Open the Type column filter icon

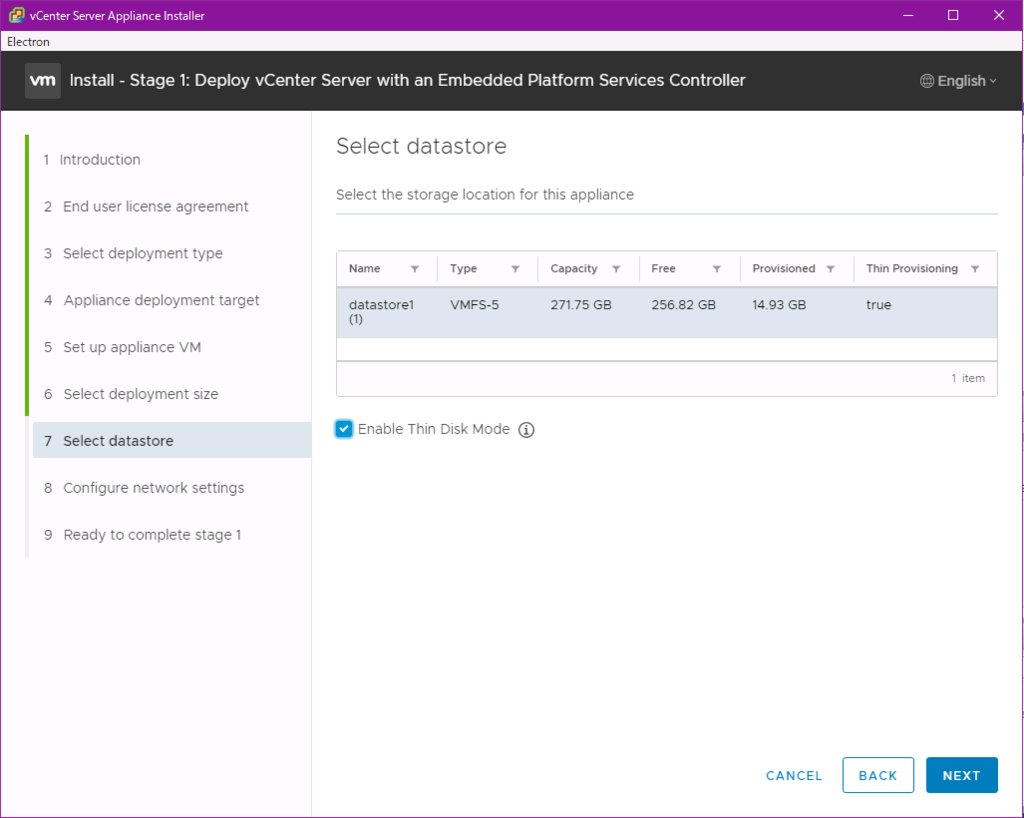(515, 269)
